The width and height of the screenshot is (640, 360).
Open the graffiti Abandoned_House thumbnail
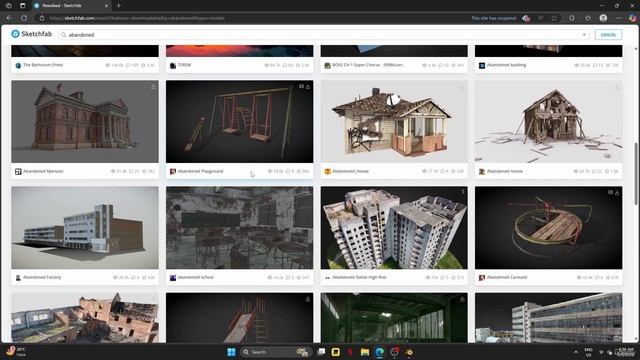pos(394,122)
